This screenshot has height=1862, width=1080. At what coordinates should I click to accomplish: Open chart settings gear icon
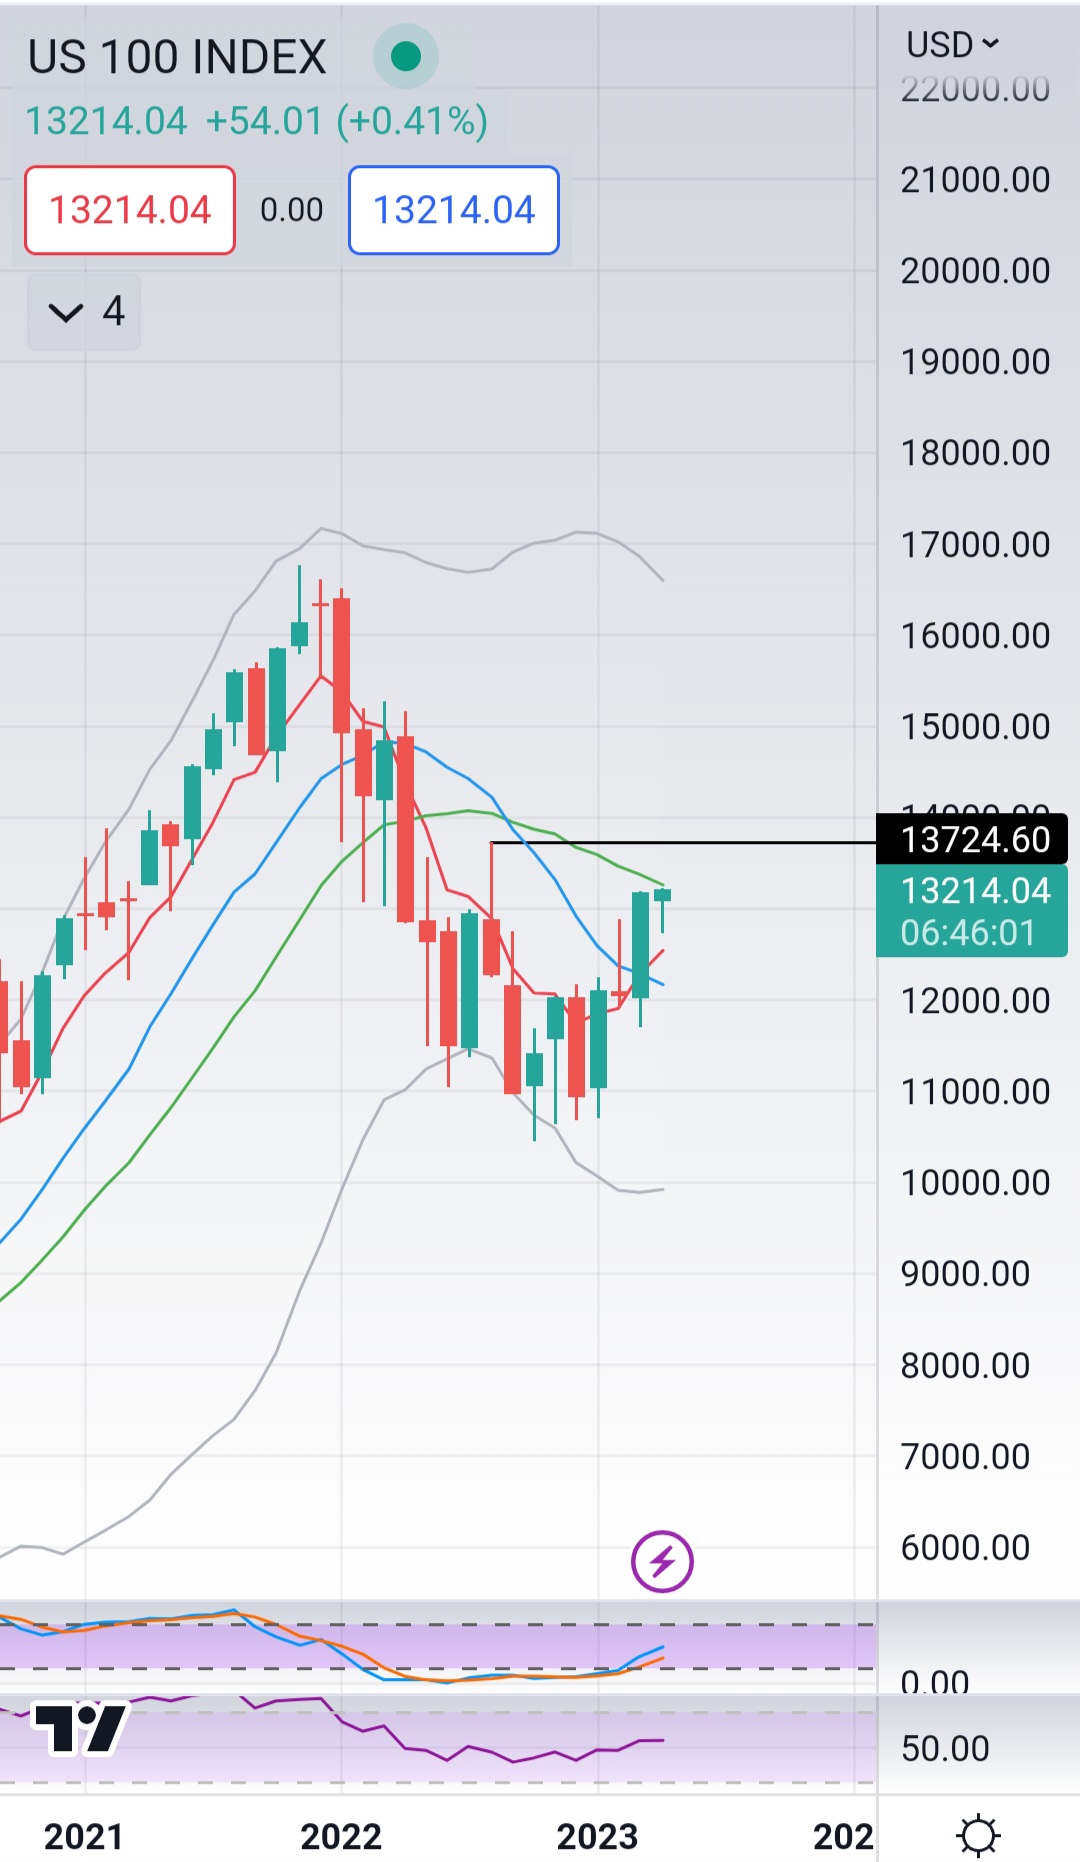tap(977, 1836)
